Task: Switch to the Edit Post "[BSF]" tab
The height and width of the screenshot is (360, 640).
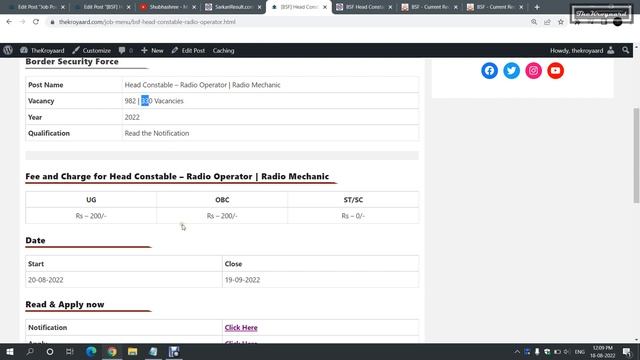Action: [x=102, y=7]
